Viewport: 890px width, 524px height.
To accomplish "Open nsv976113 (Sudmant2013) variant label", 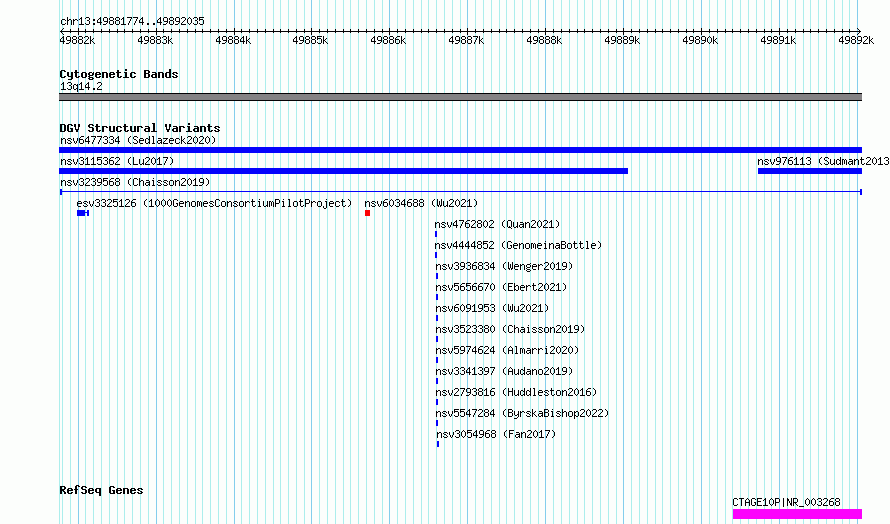I will 823,161.
